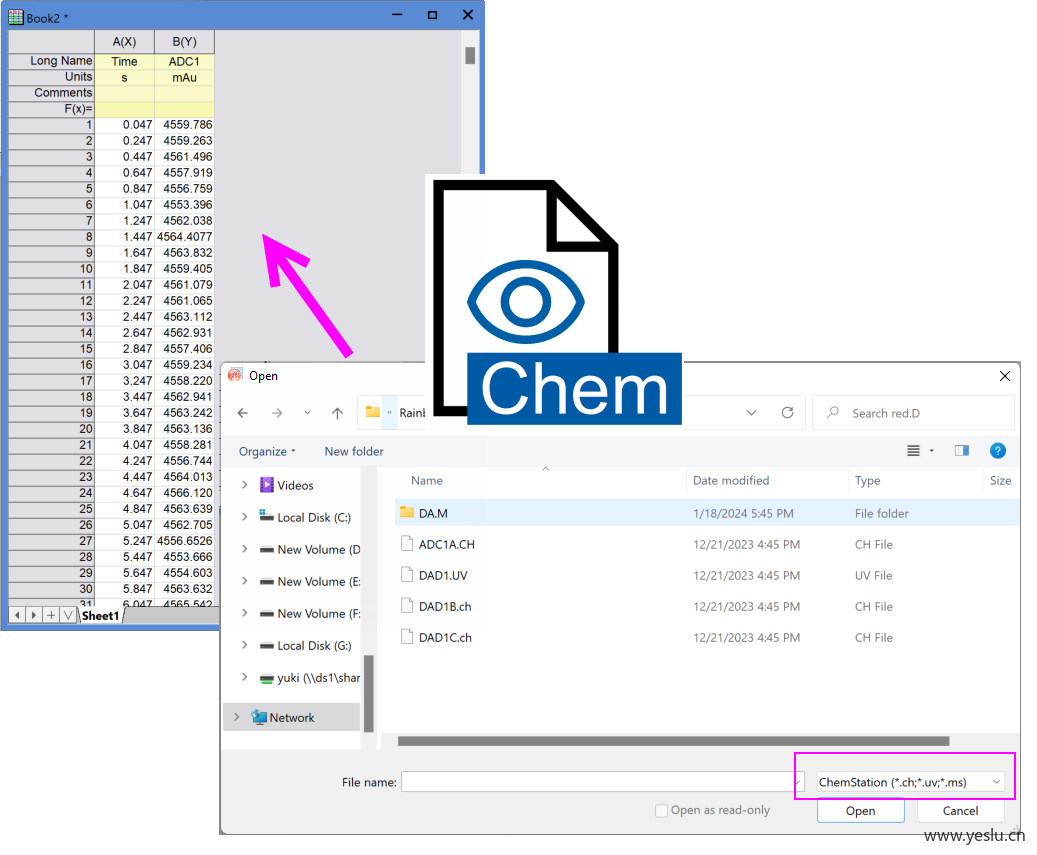Expand the address bar history dropdown
1037x855 pixels.
pos(751,413)
